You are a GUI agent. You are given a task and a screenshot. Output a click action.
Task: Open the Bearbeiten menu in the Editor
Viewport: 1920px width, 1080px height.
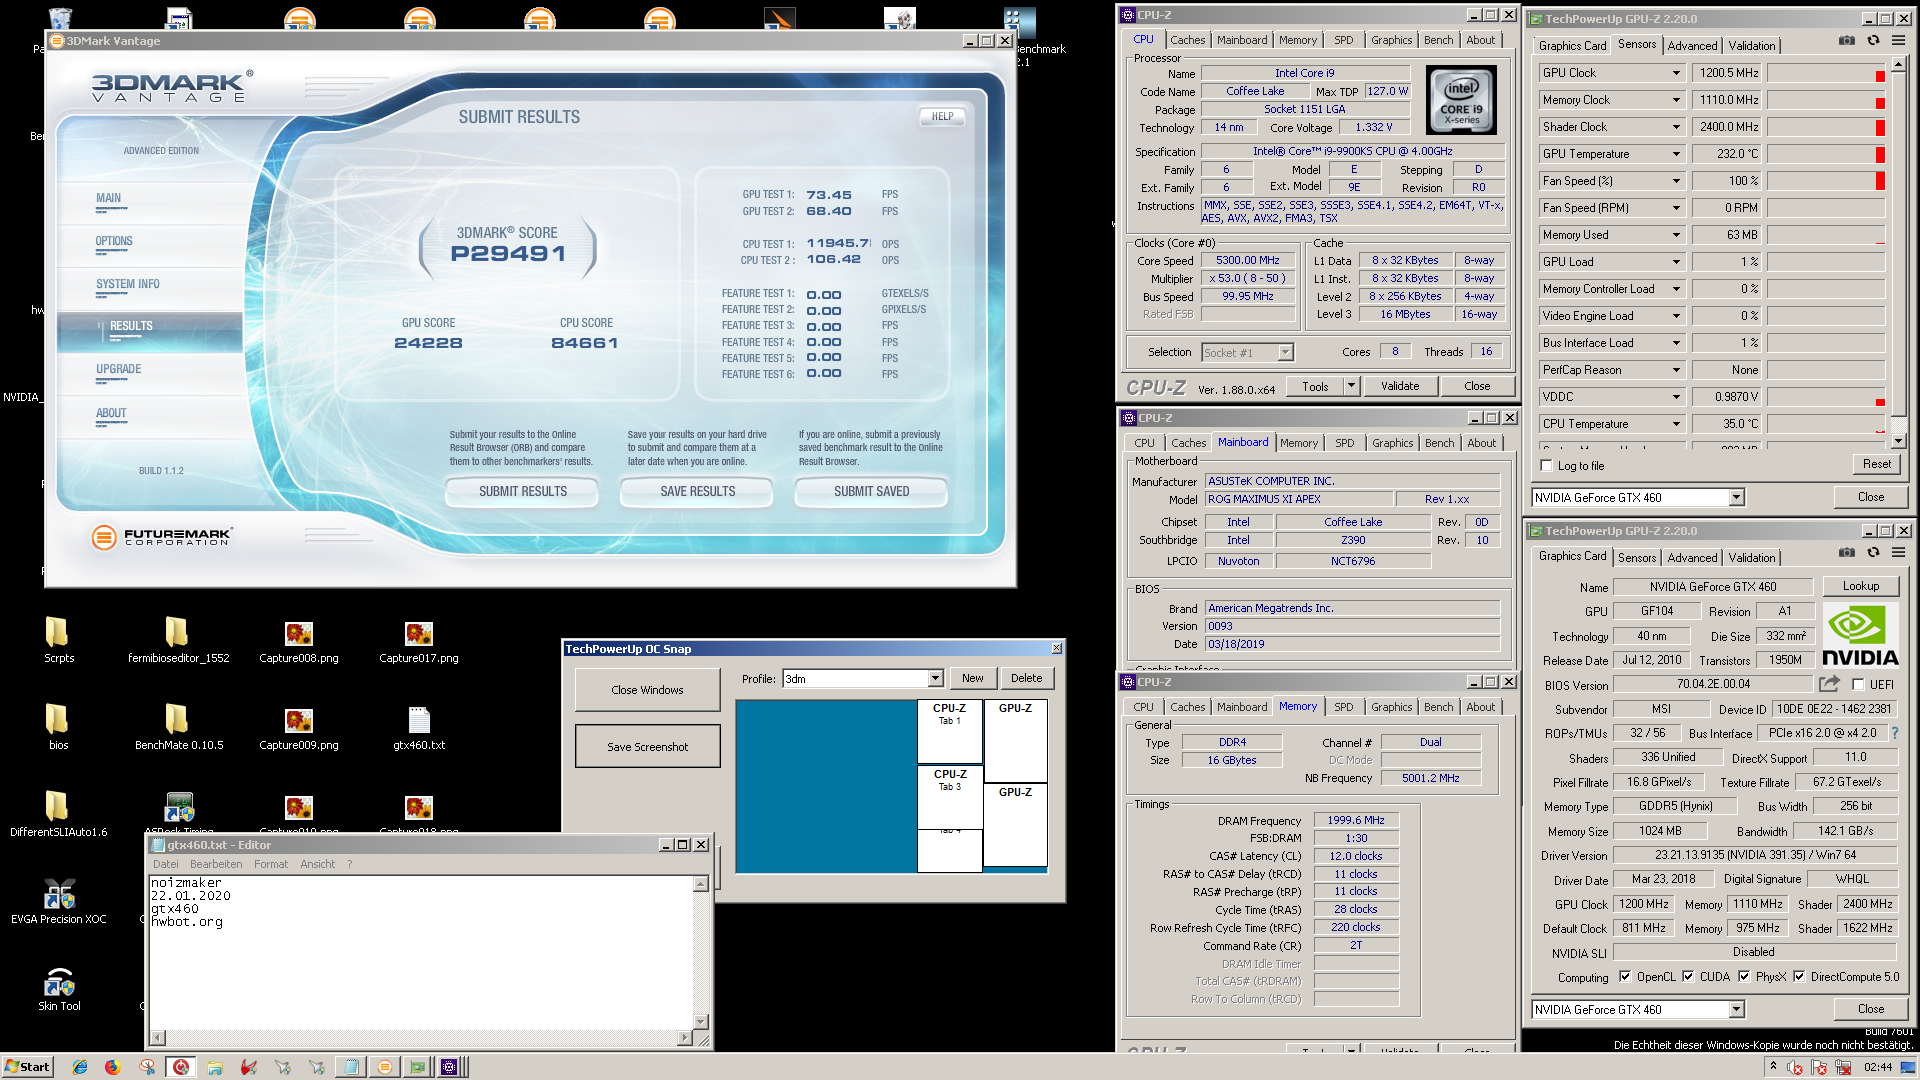[216, 864]
